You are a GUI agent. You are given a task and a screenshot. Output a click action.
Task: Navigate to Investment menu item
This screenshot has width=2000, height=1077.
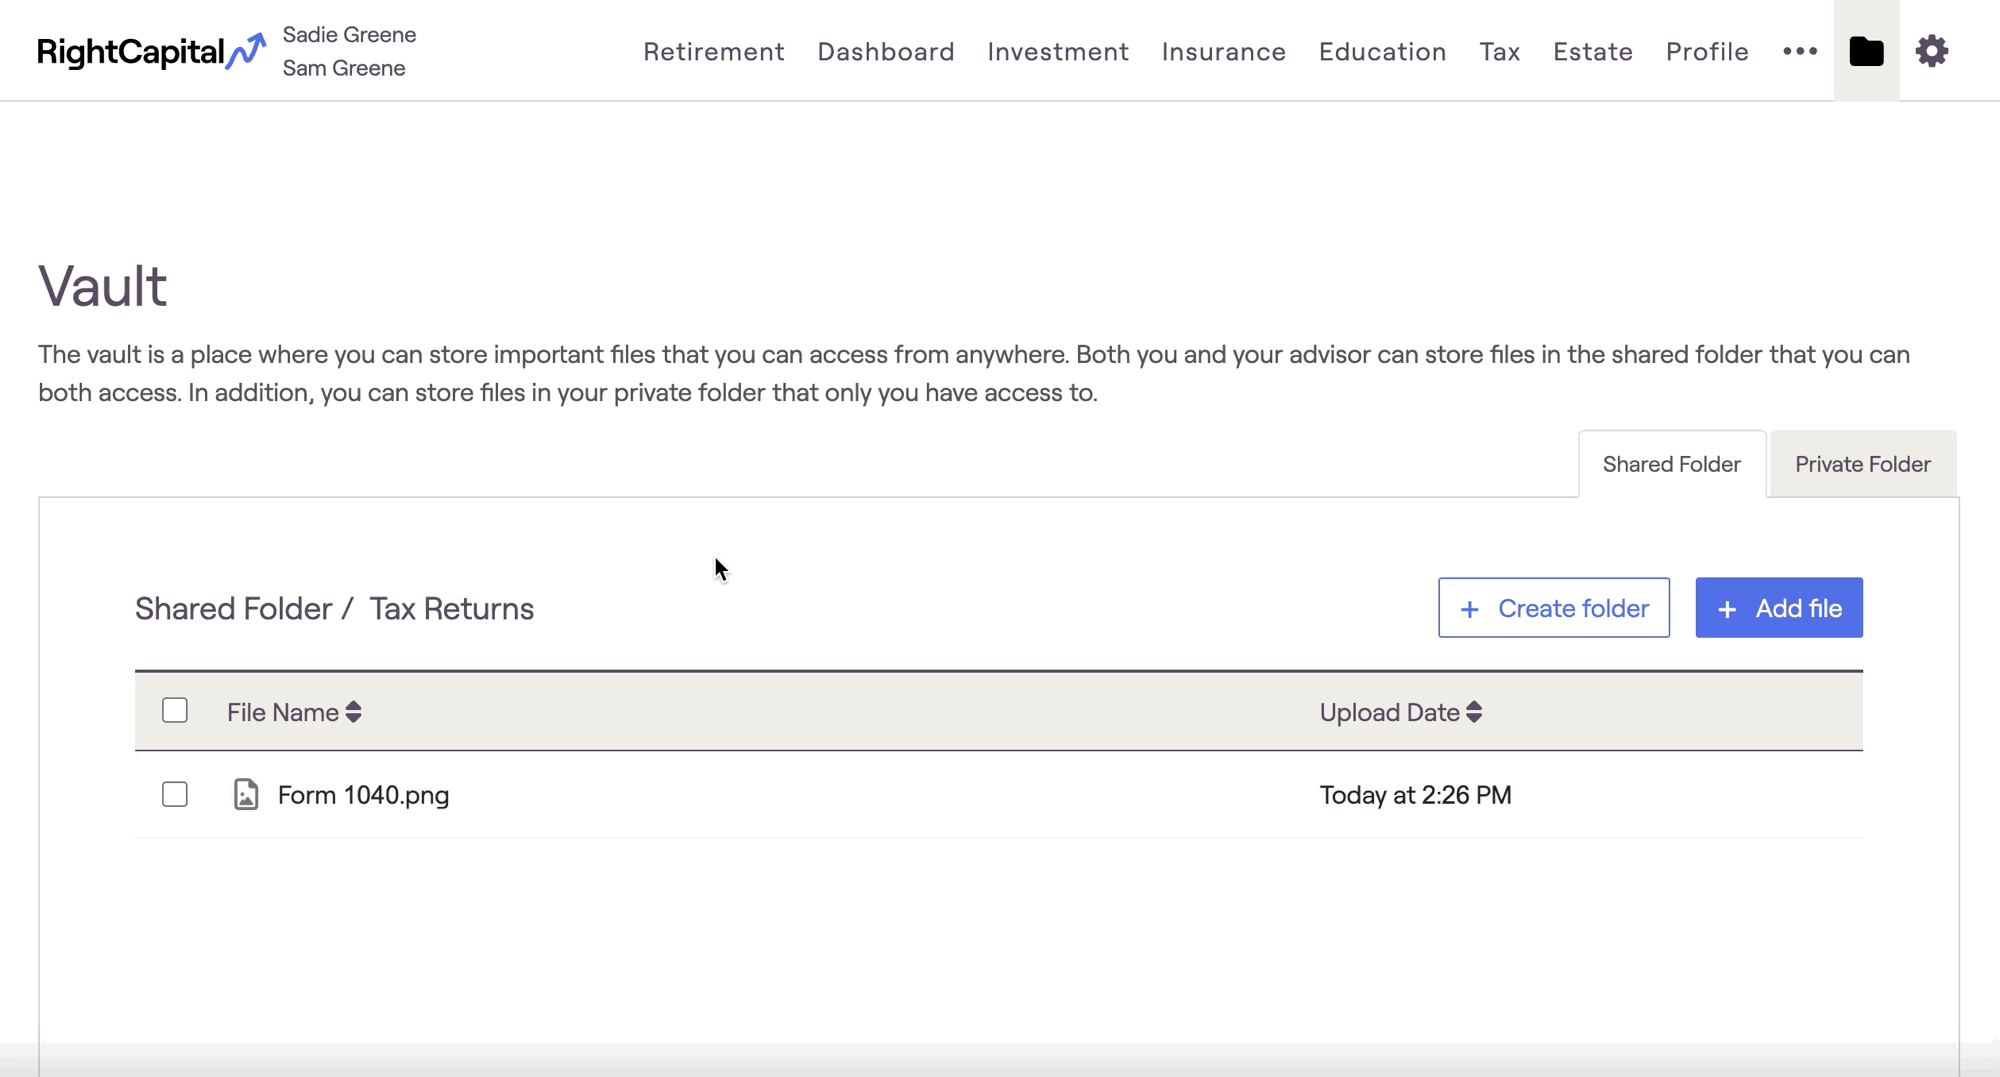(x=1057, y=51)
